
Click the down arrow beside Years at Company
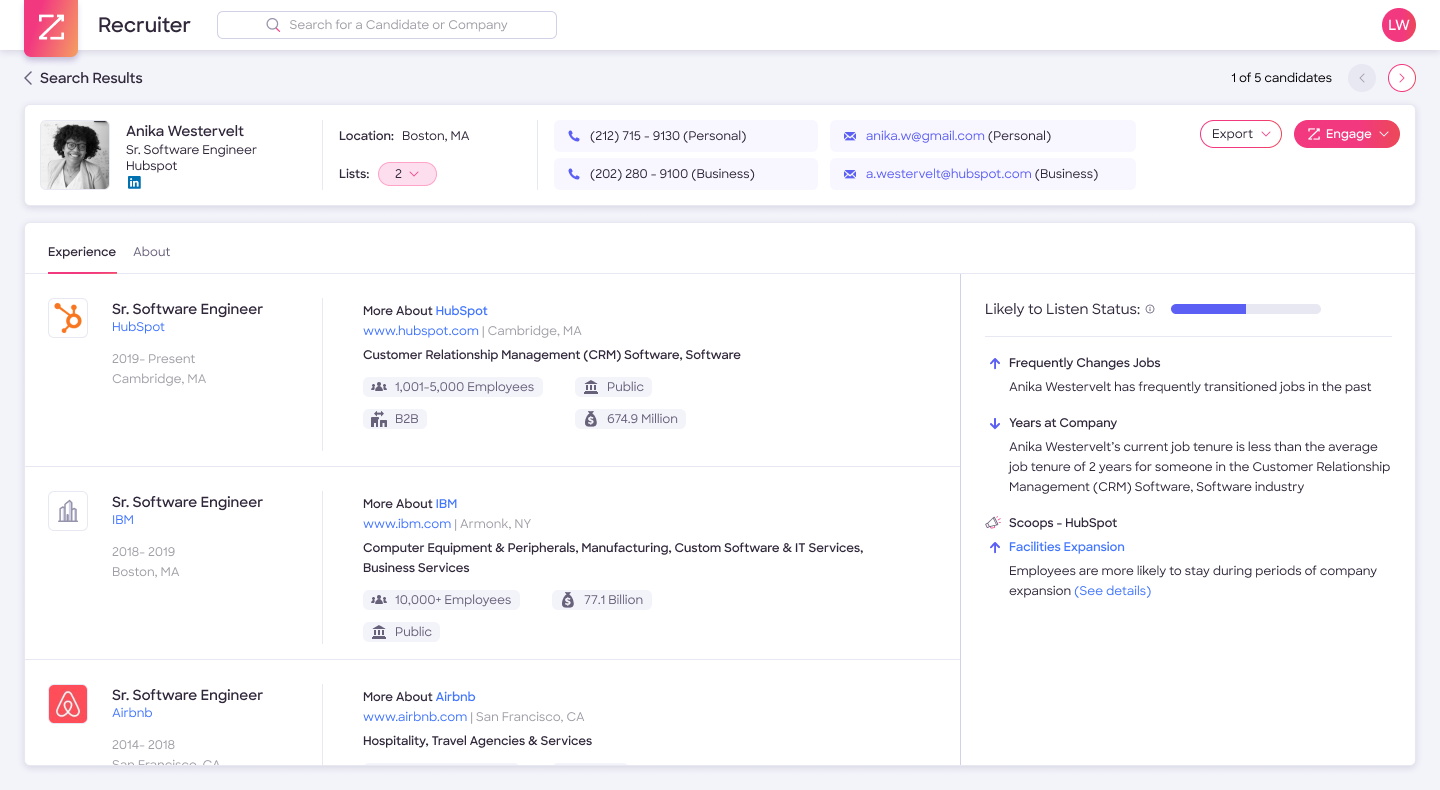994,423
